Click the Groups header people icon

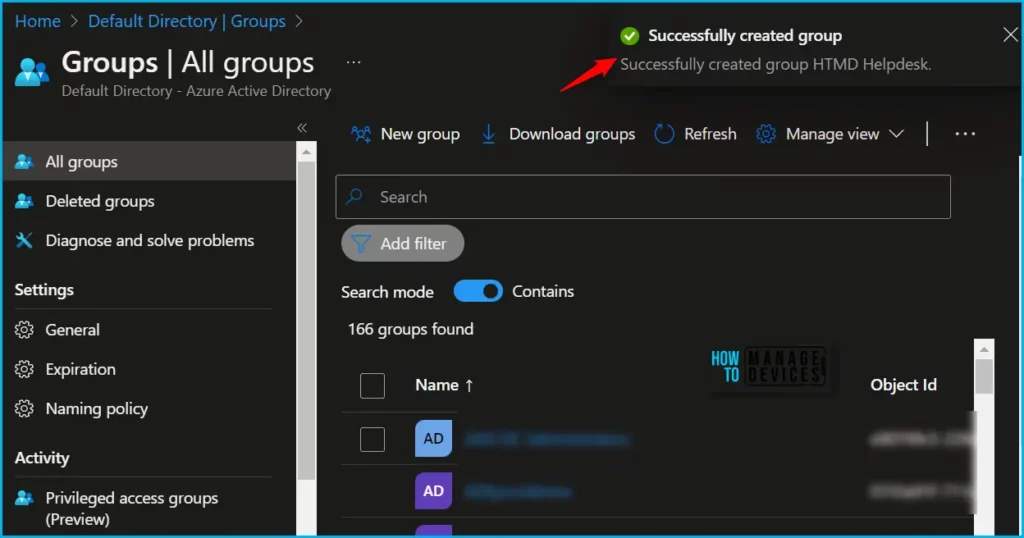point(32,72)
